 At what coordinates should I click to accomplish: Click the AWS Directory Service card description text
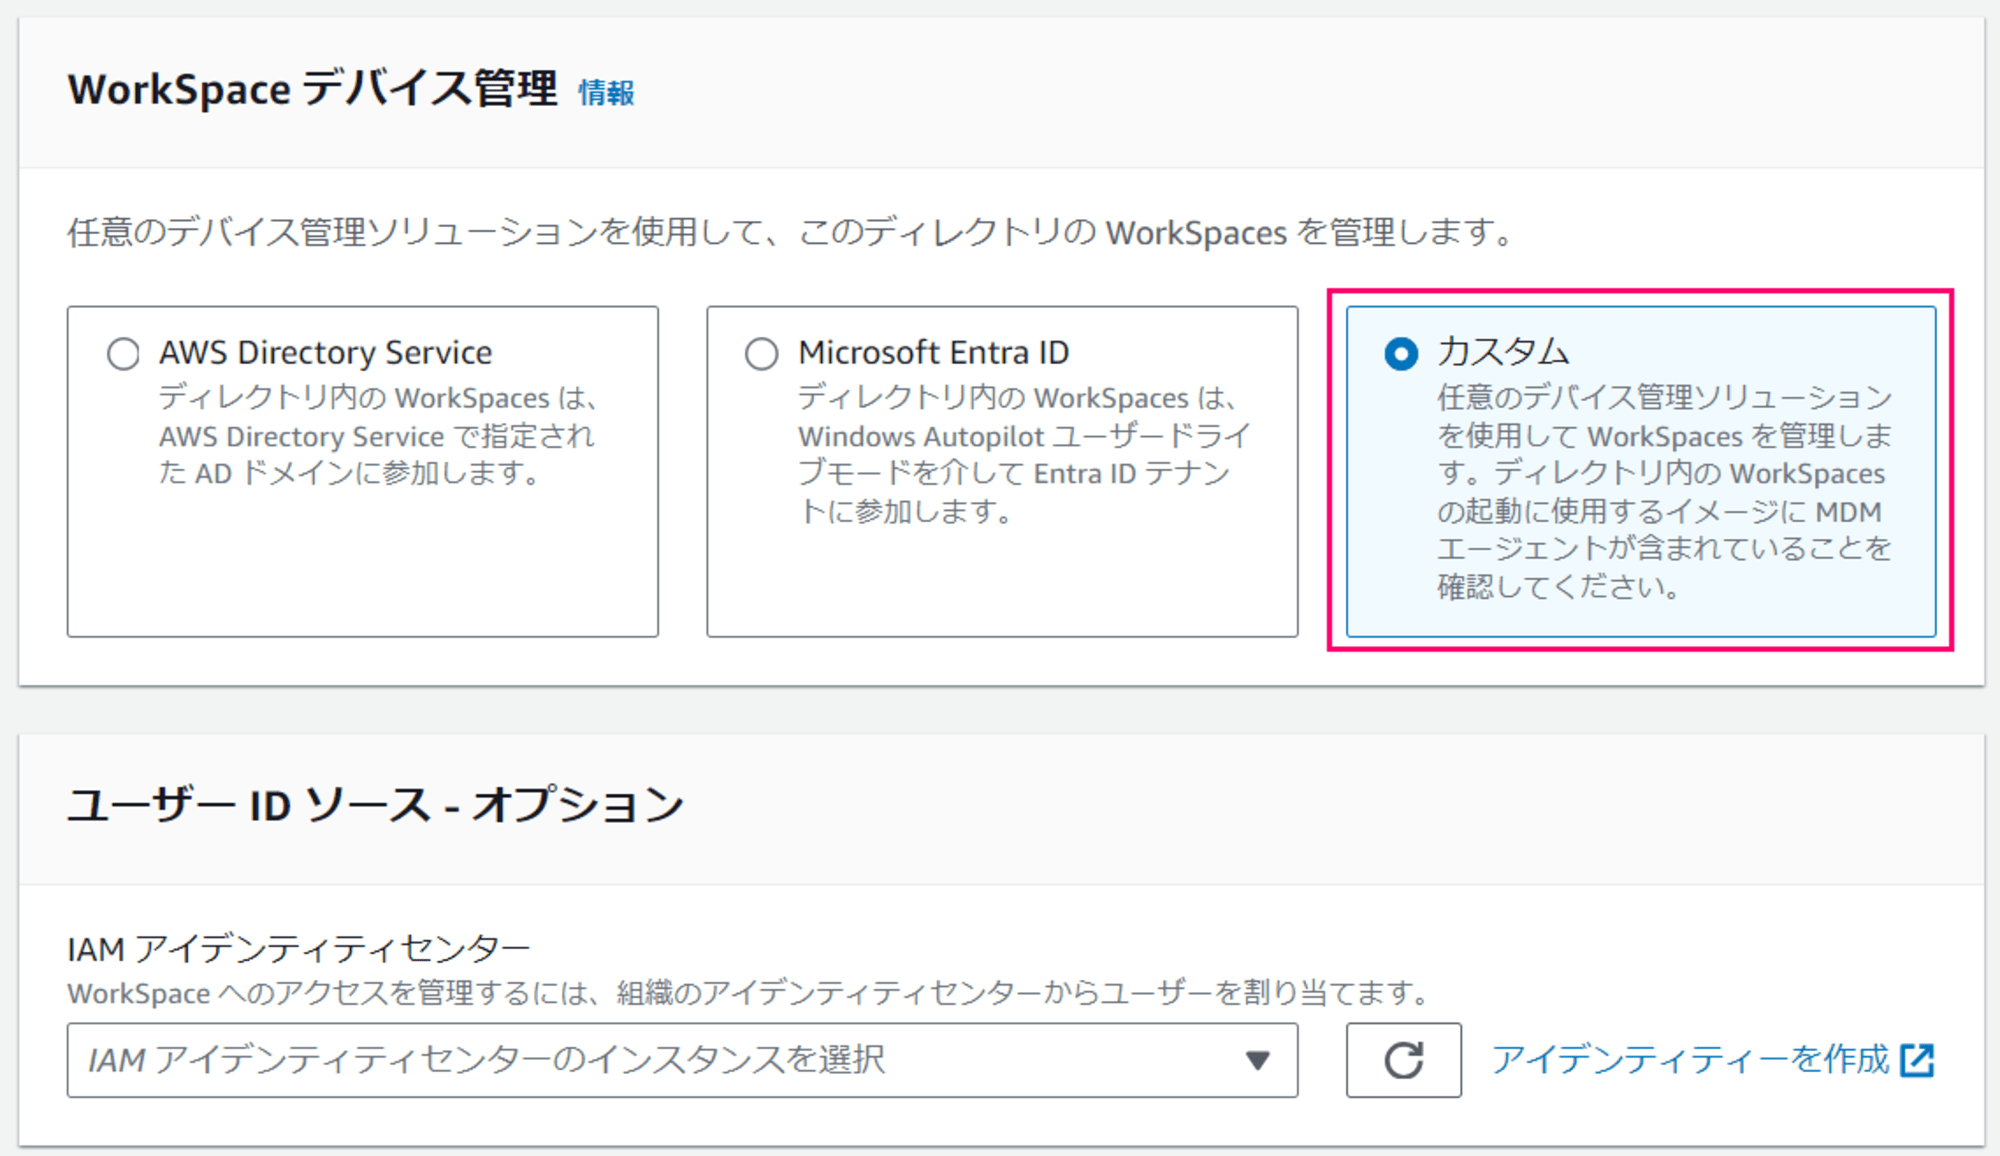coord(378,436)
